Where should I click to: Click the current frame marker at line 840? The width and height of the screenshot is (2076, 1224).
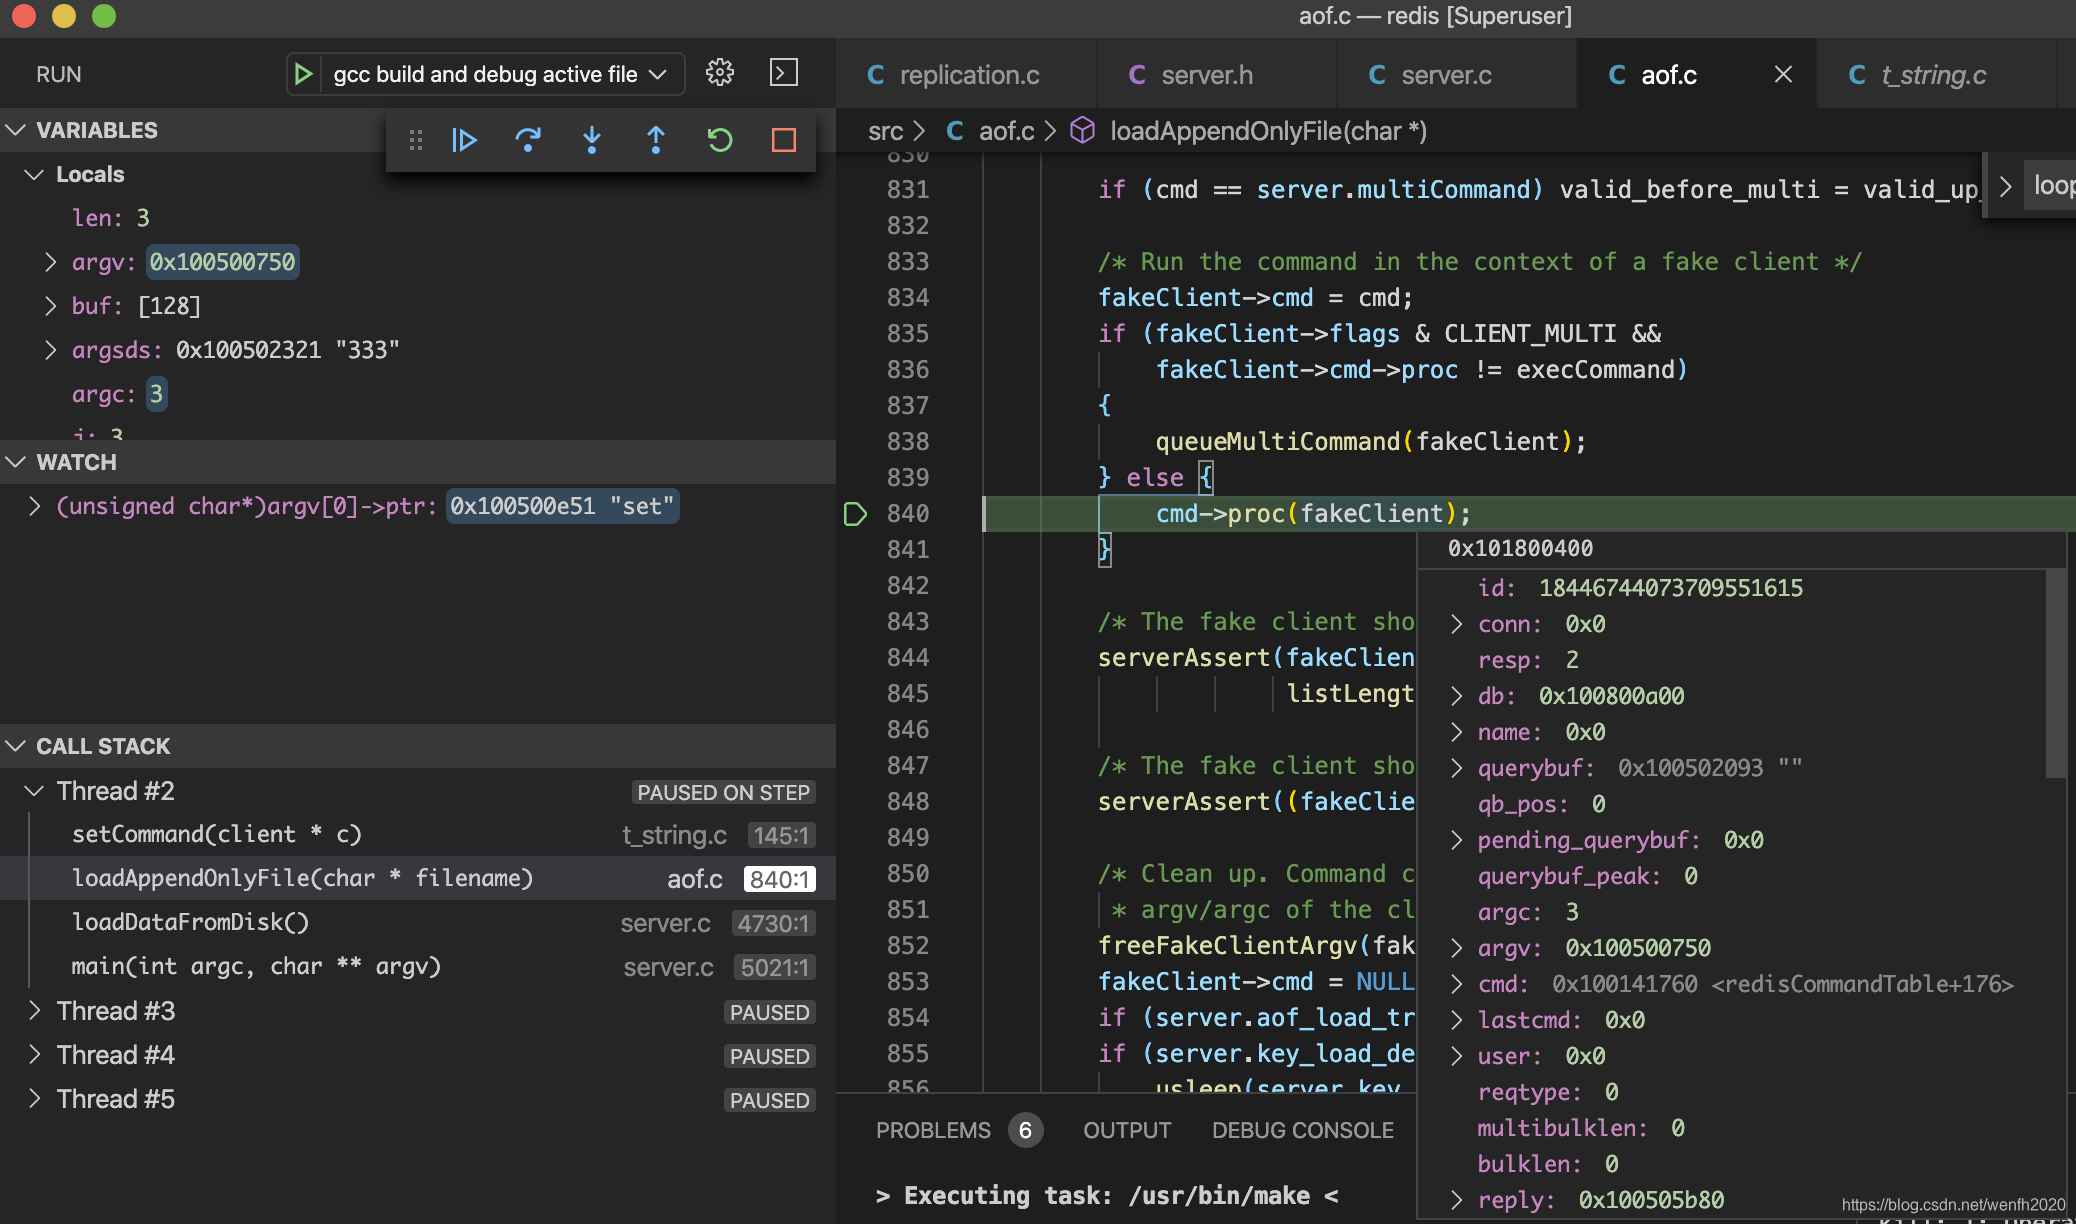point(855,514)
